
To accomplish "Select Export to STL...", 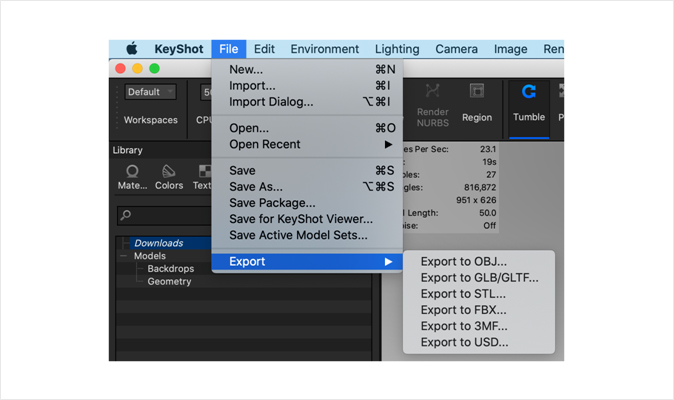I will coord(479,294).
